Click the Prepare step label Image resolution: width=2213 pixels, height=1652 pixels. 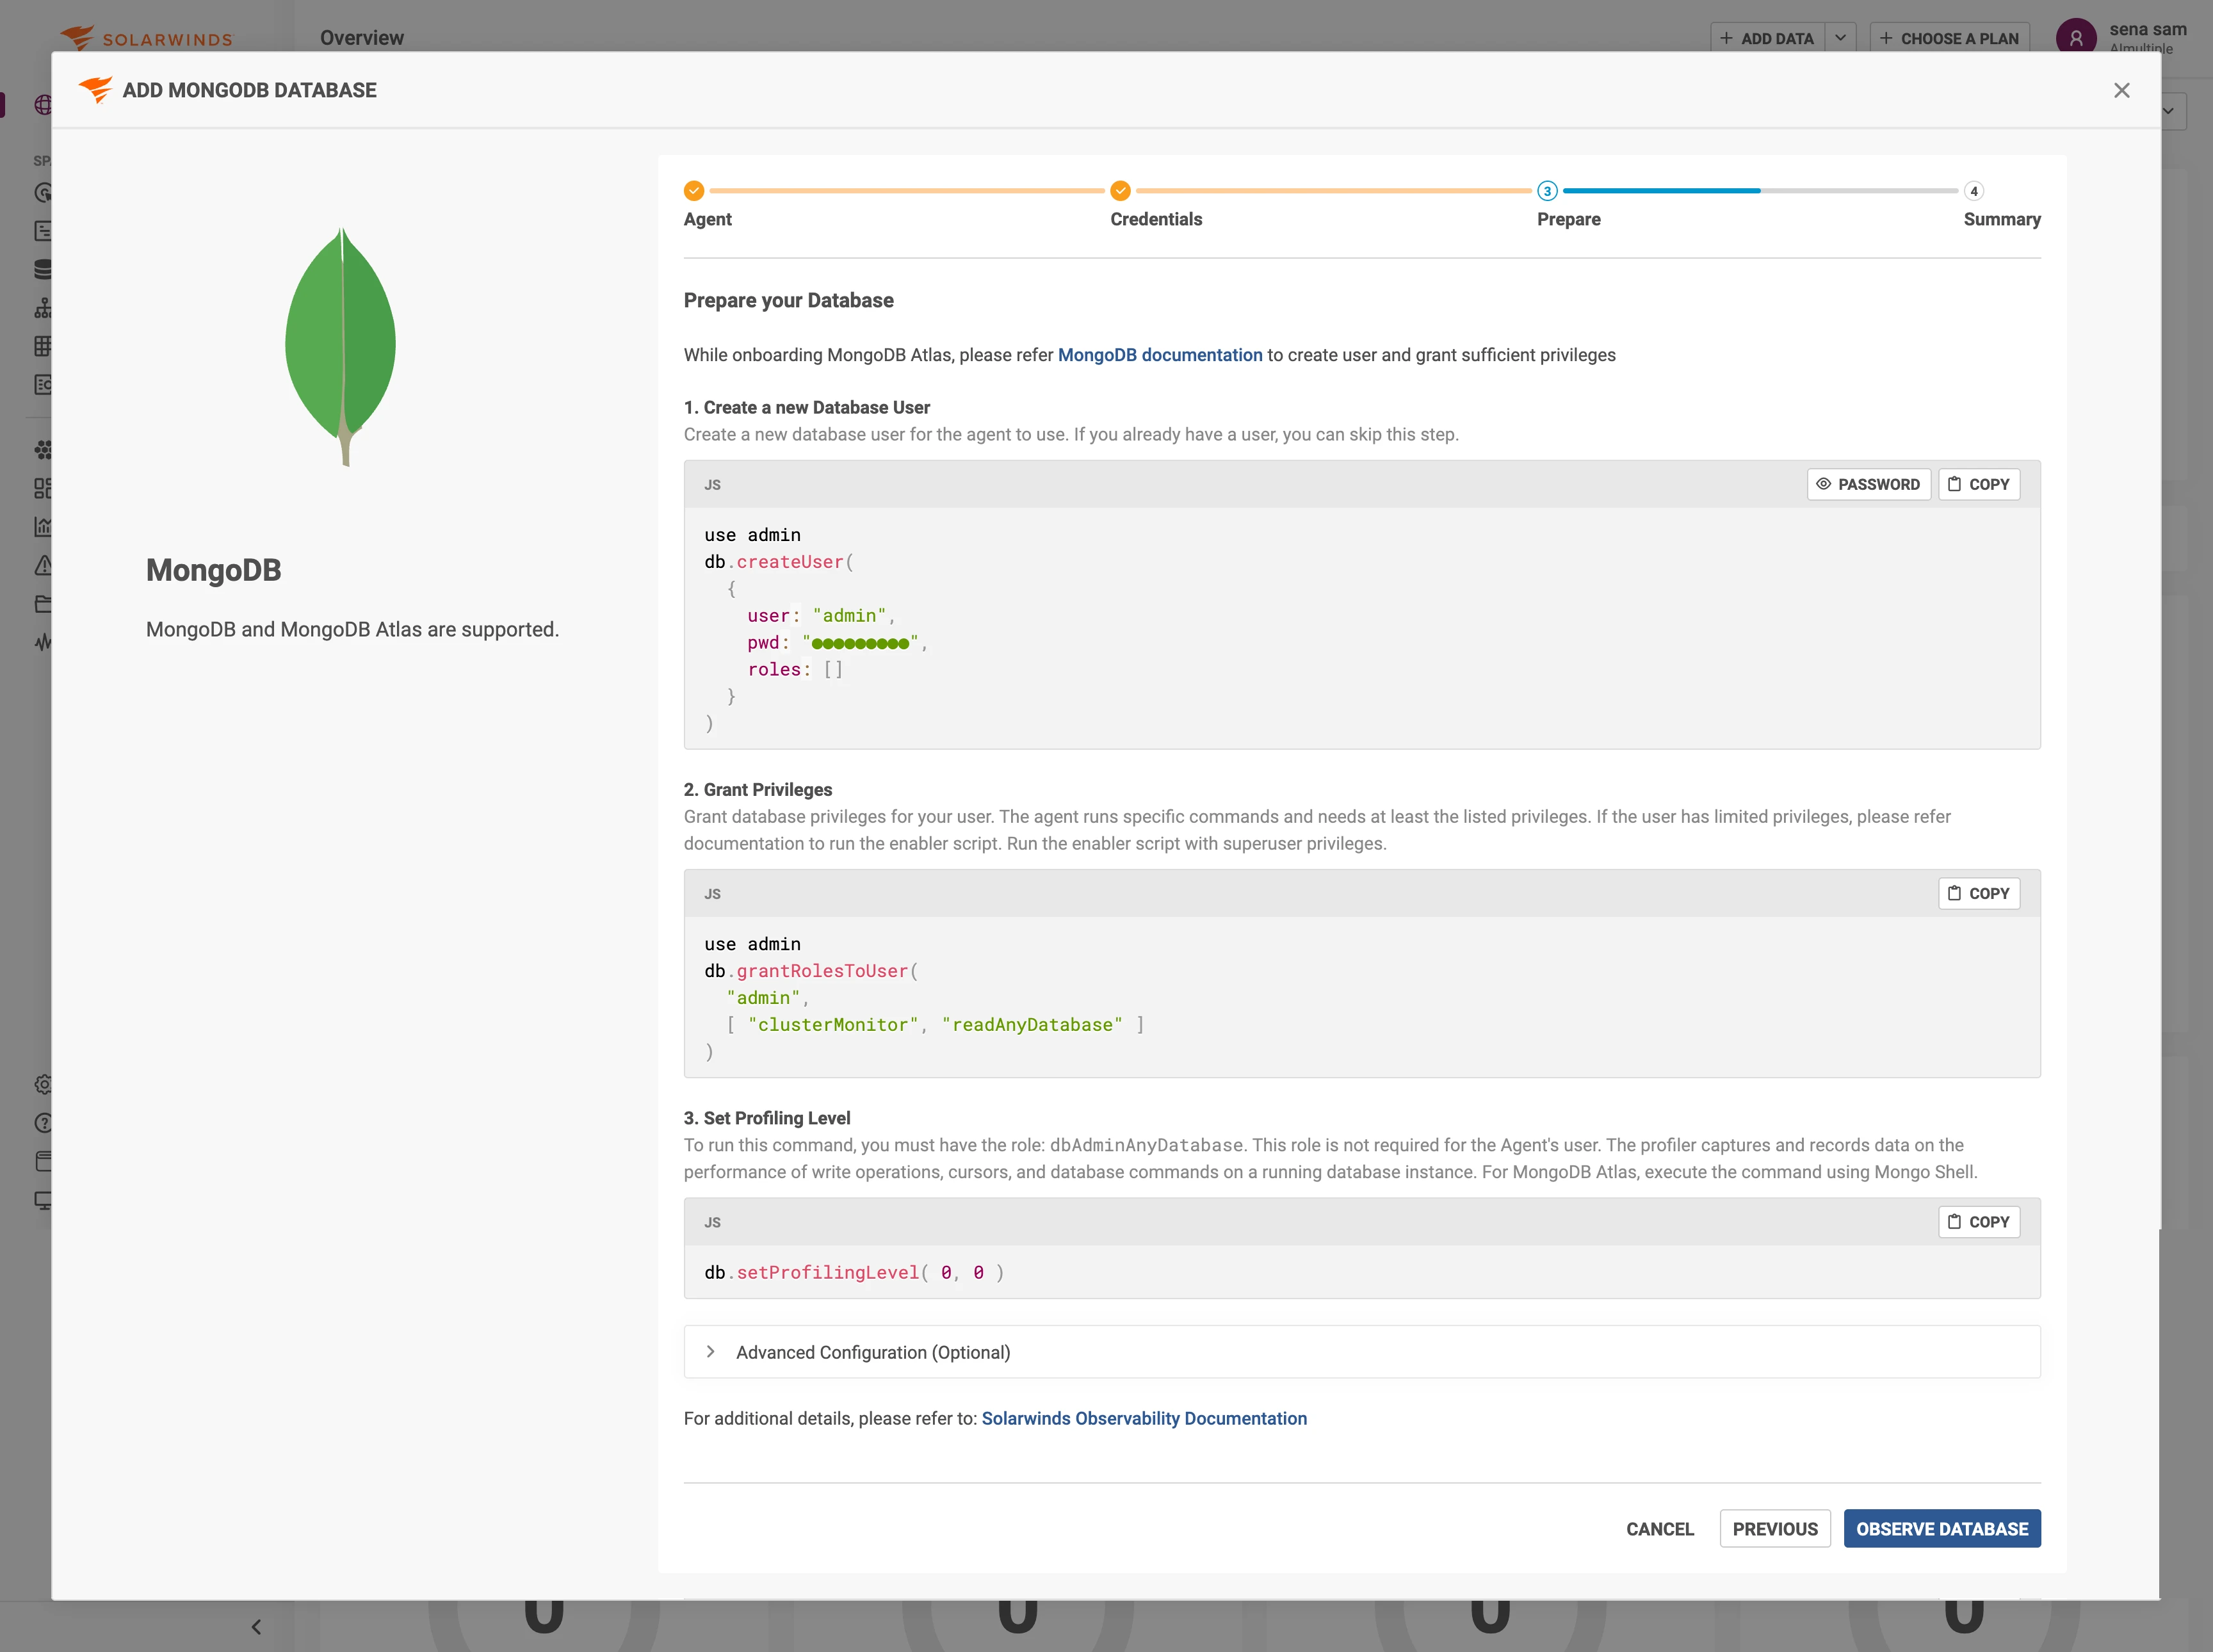click(1568, 219)
